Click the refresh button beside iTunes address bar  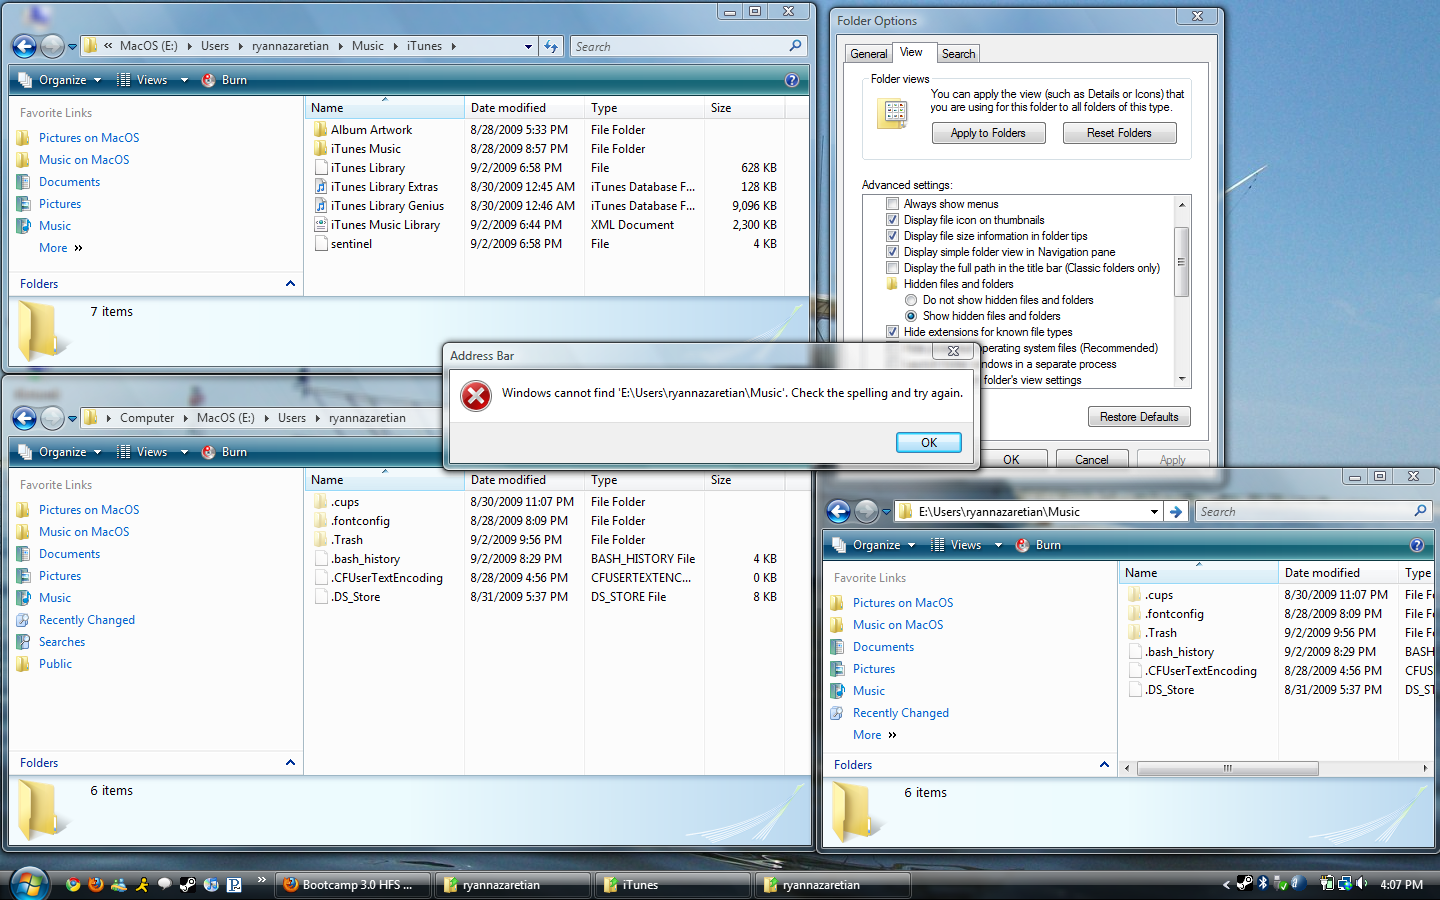point(551,46)
